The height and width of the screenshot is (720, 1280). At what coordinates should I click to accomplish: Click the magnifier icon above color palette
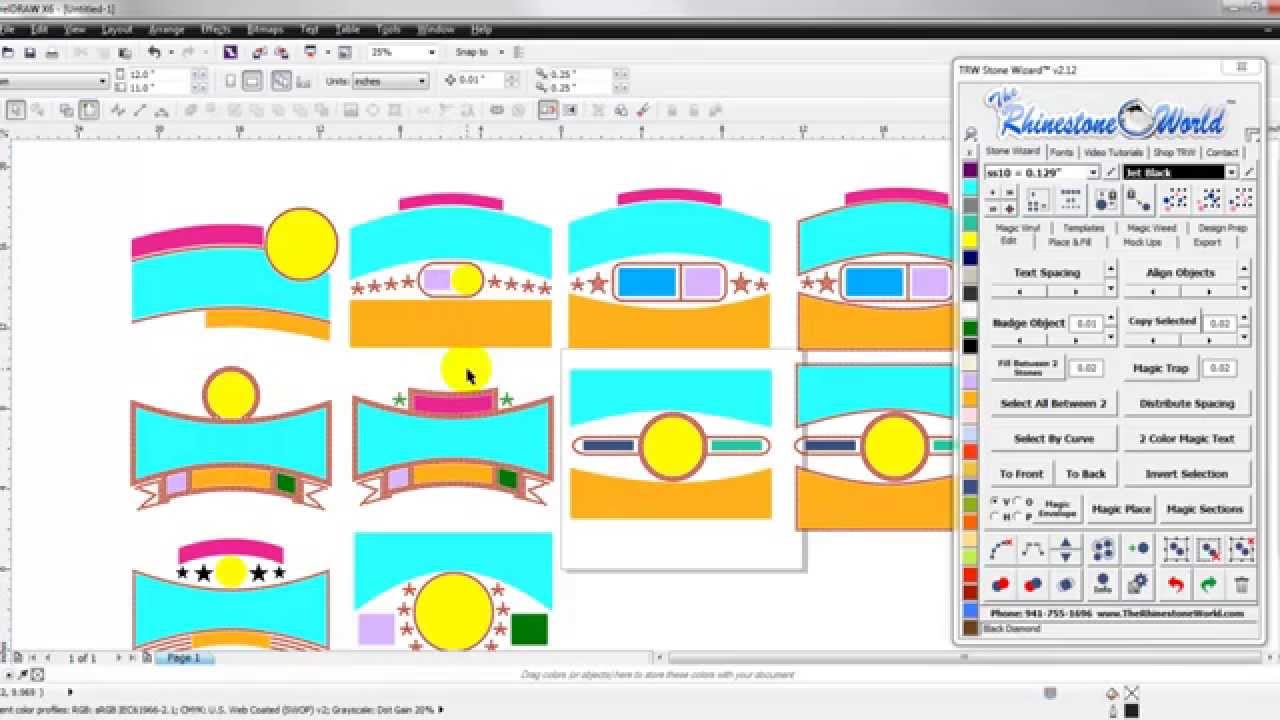tap(971, 135)
